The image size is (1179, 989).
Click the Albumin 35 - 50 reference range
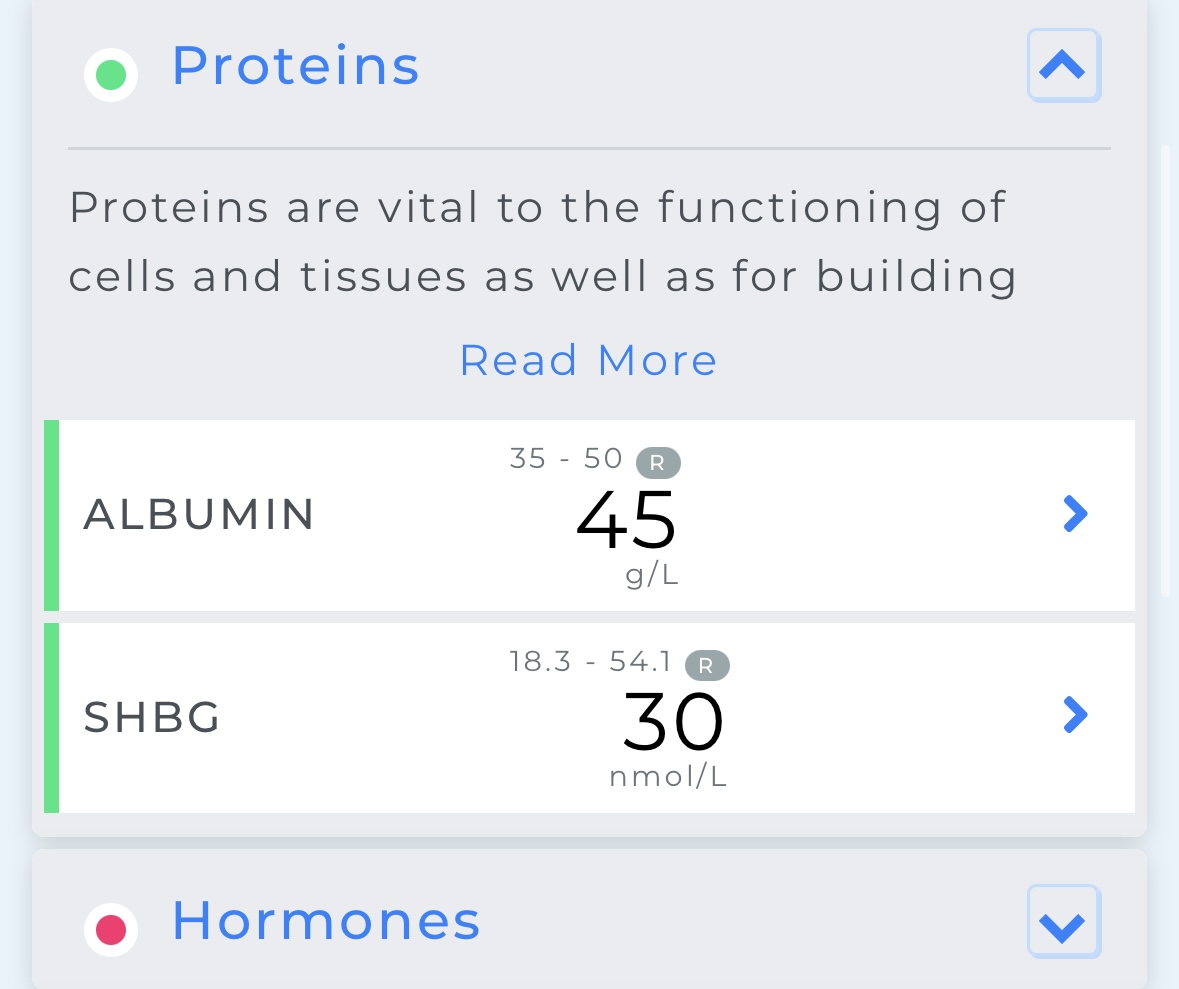566,459
